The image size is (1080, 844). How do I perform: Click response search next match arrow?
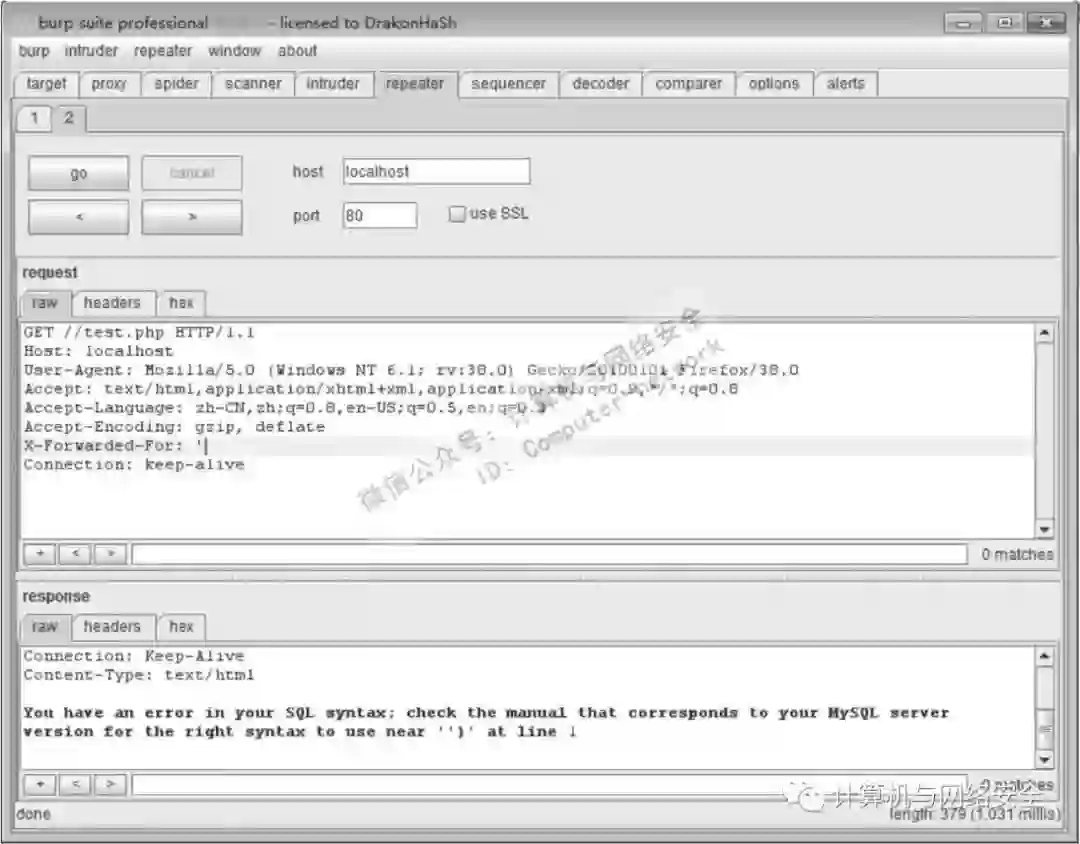tap(111, 784)
